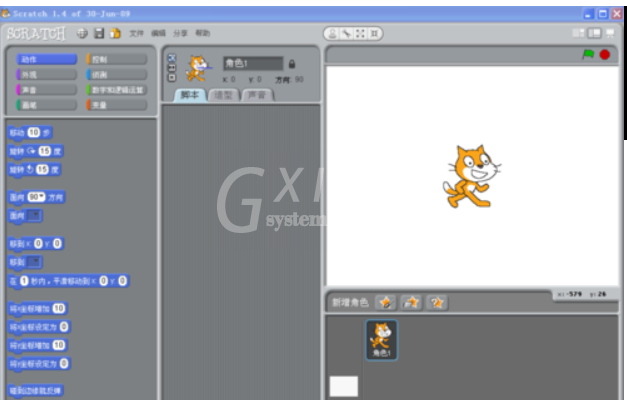
Task: Switch to the 声音 tab
Action: pyautogui.click(x=257, y=95)
